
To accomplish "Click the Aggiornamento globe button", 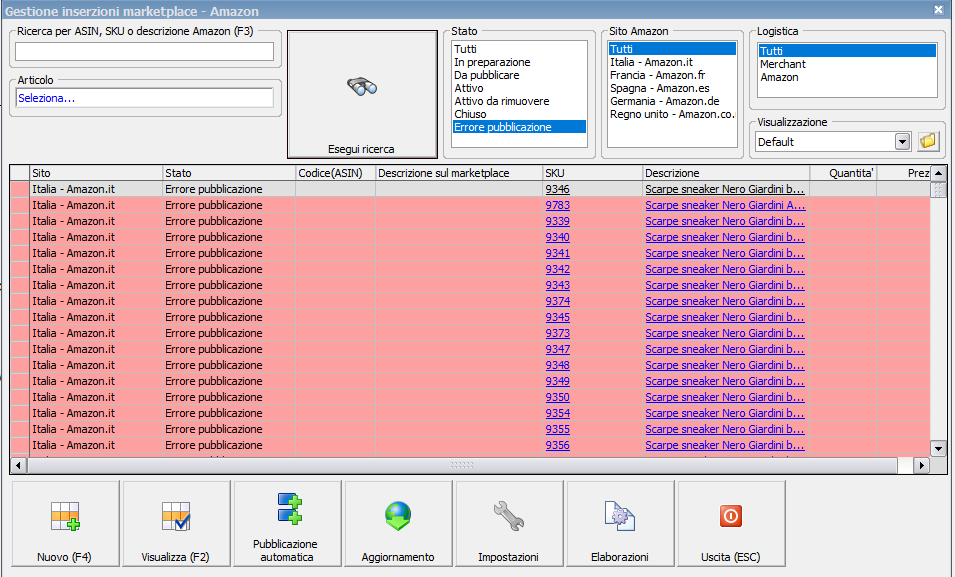I will [398, 524].
